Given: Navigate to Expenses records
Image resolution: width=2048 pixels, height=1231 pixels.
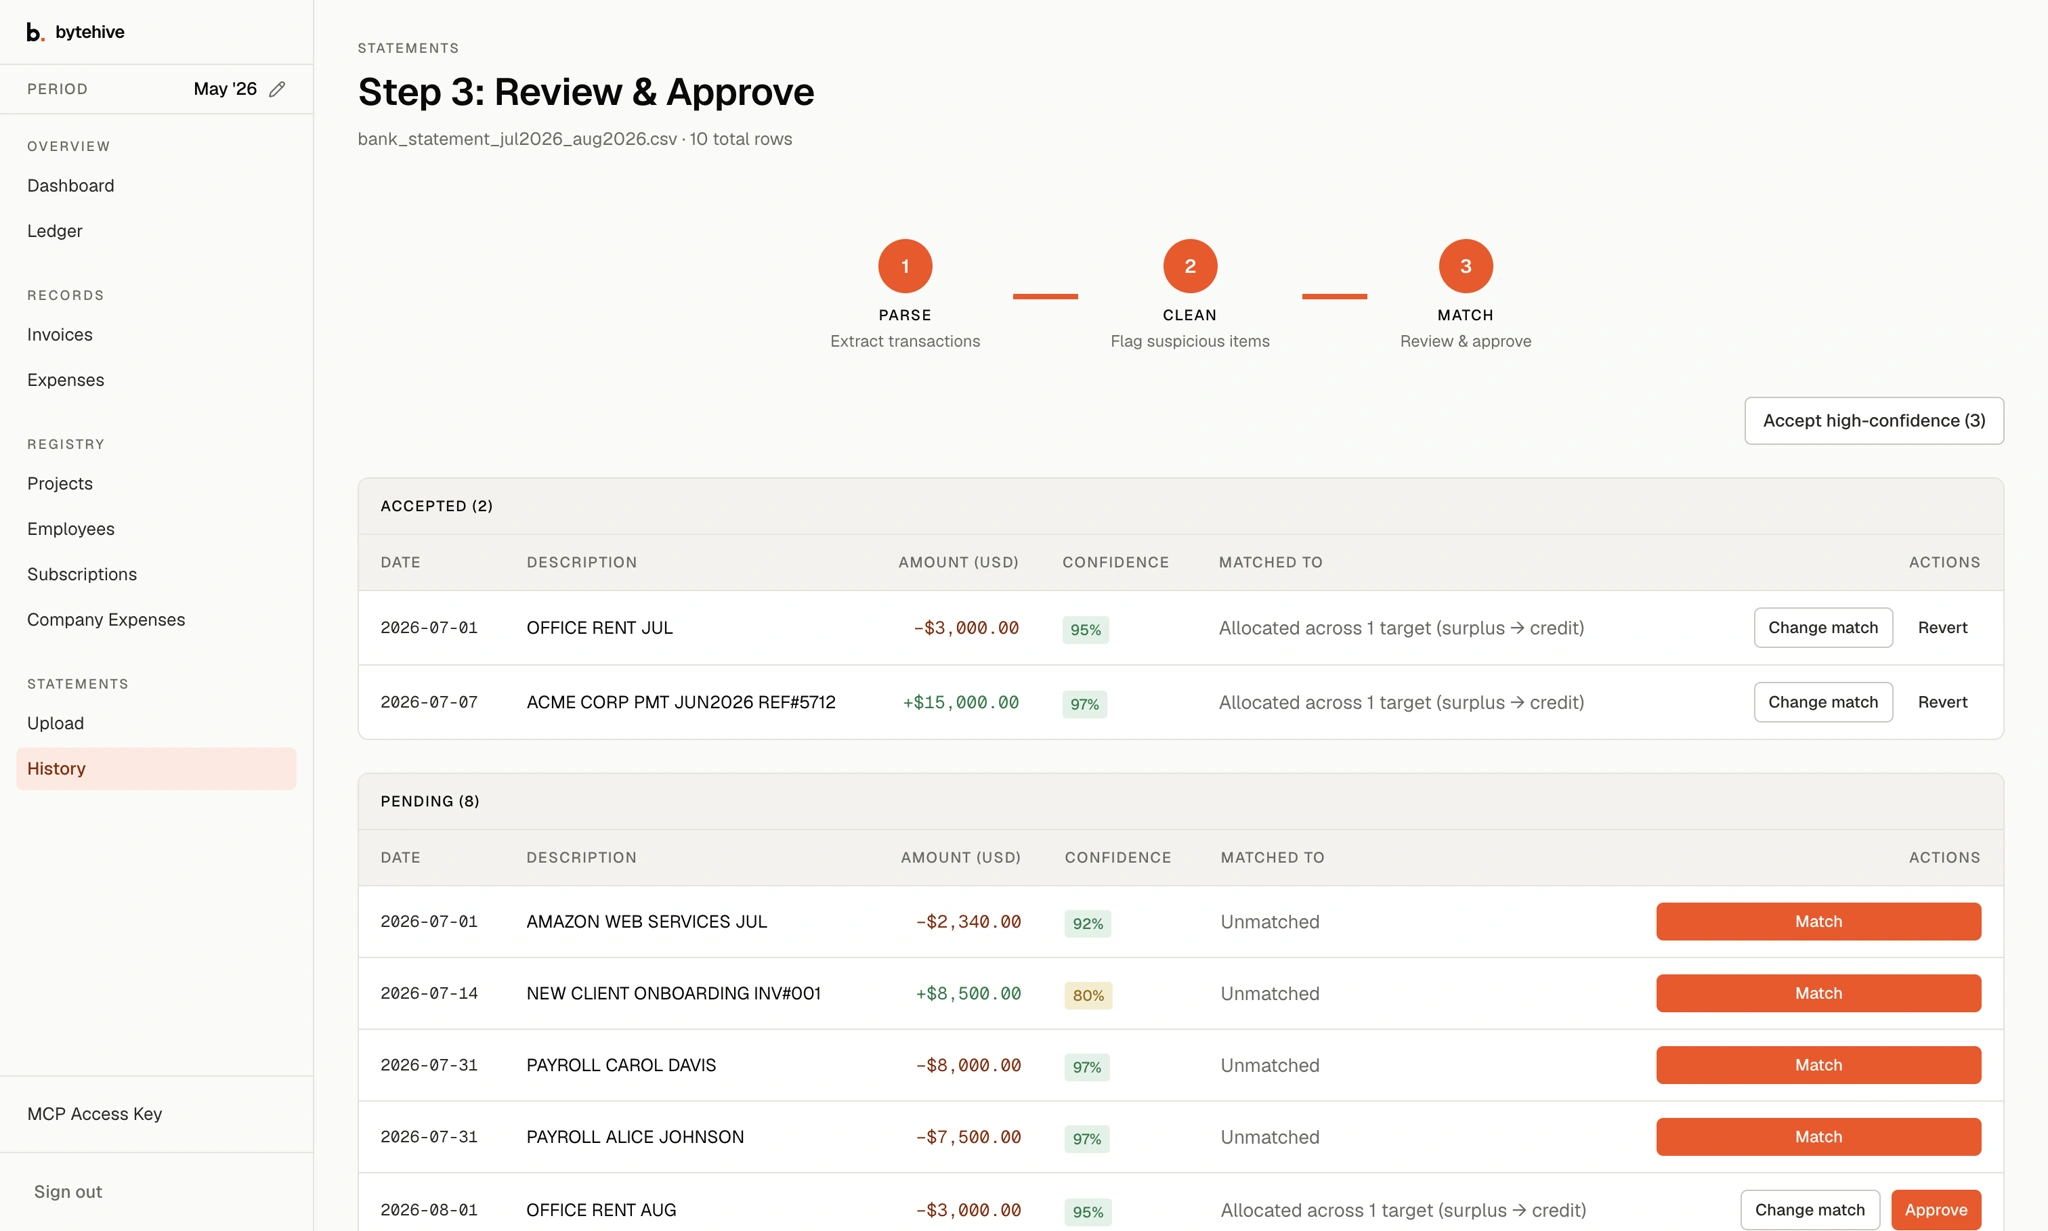Looking at the screenshot, I should pos(66,380).
